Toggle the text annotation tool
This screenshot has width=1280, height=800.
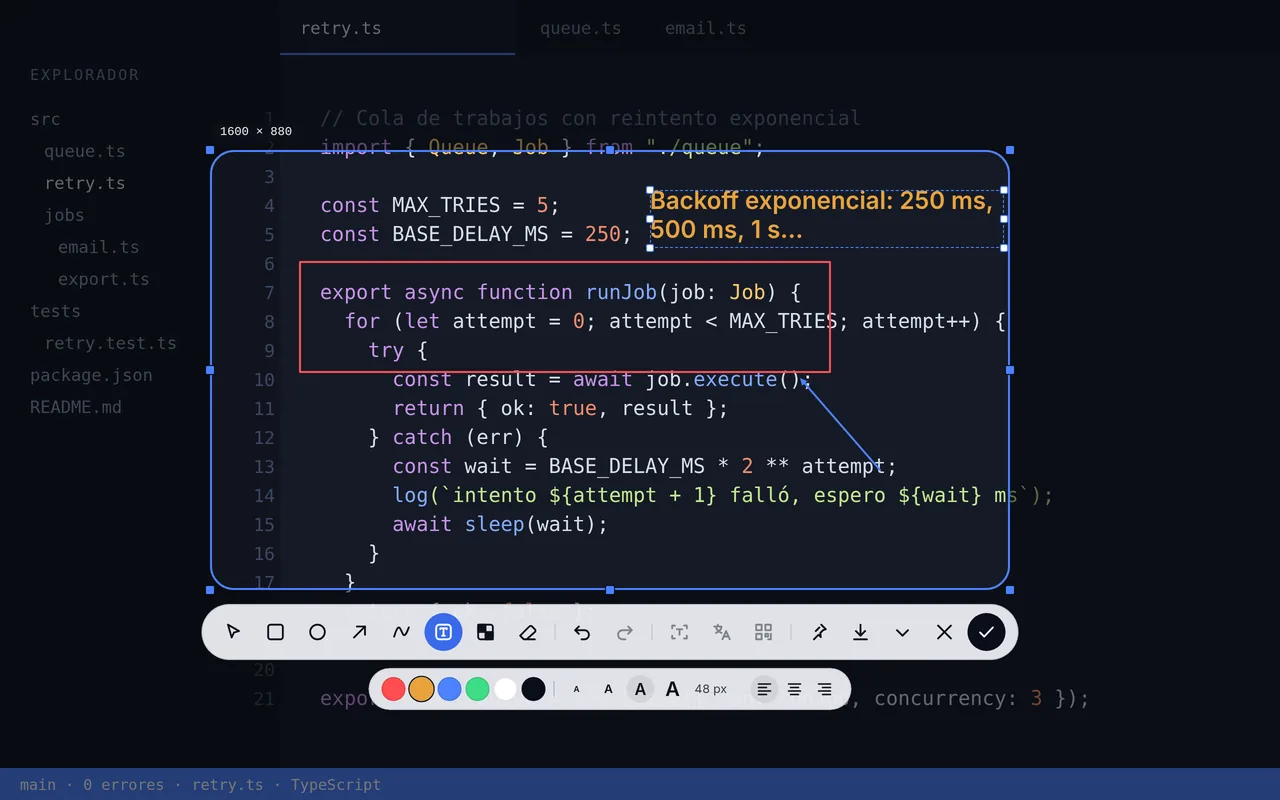point(444,632)
